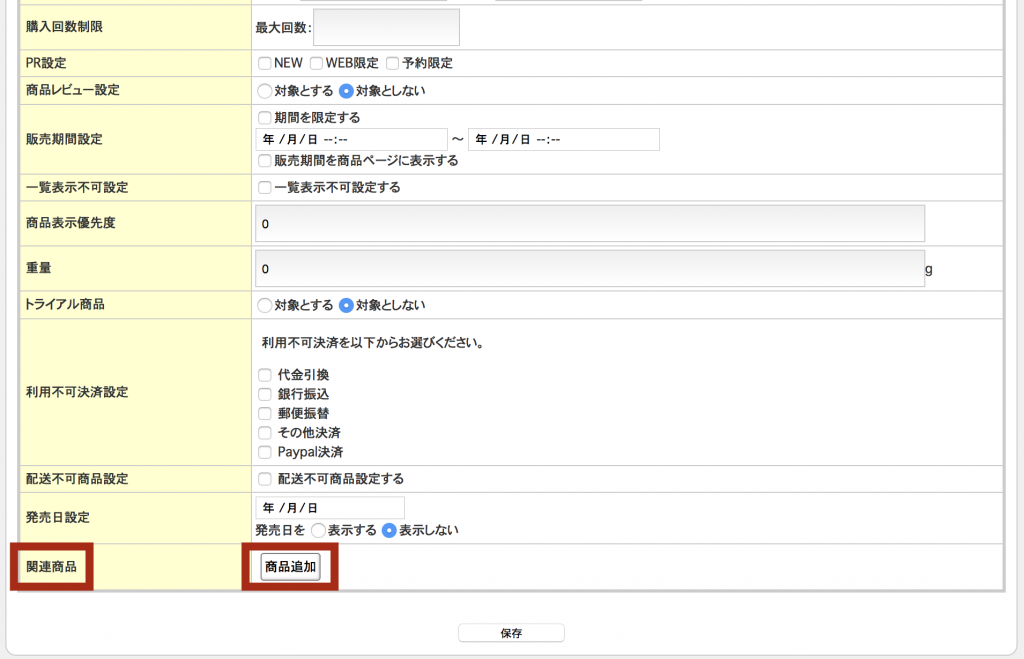
Task: Disable その他決済 payment method
Action: [264, 432]
